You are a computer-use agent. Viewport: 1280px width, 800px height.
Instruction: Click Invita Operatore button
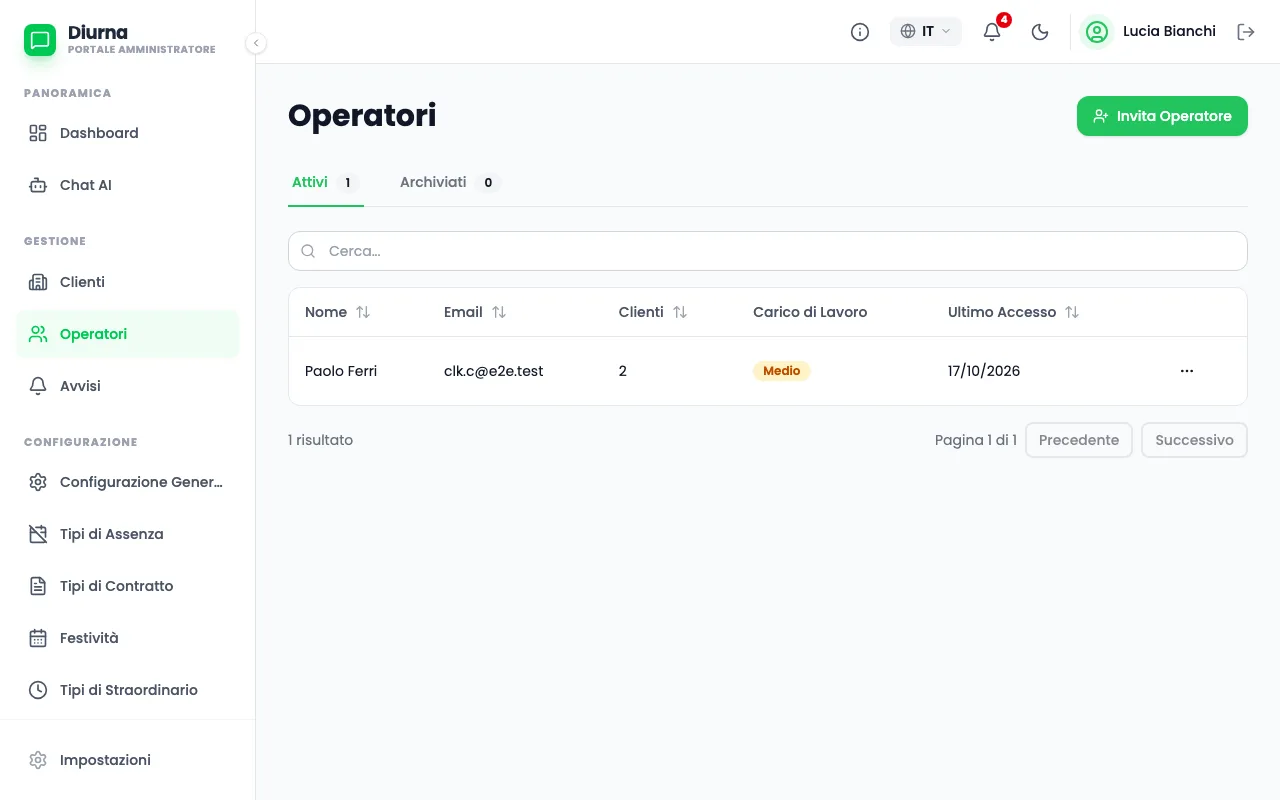click(1162, 116)
